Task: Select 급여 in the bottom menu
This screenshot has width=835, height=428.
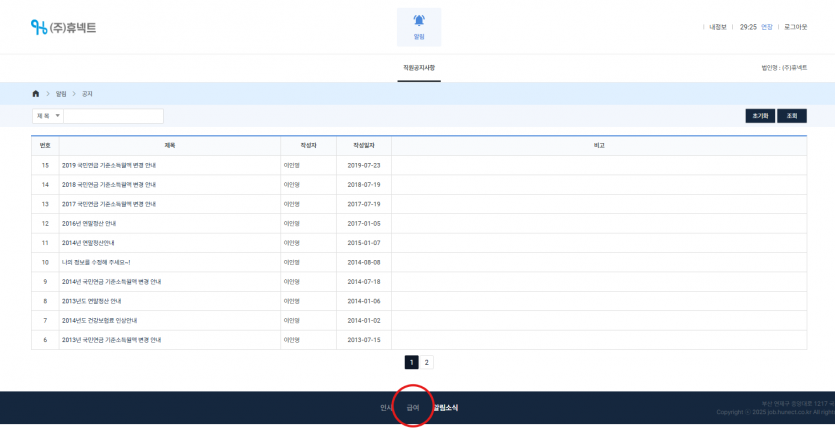Action: [413, 408]
